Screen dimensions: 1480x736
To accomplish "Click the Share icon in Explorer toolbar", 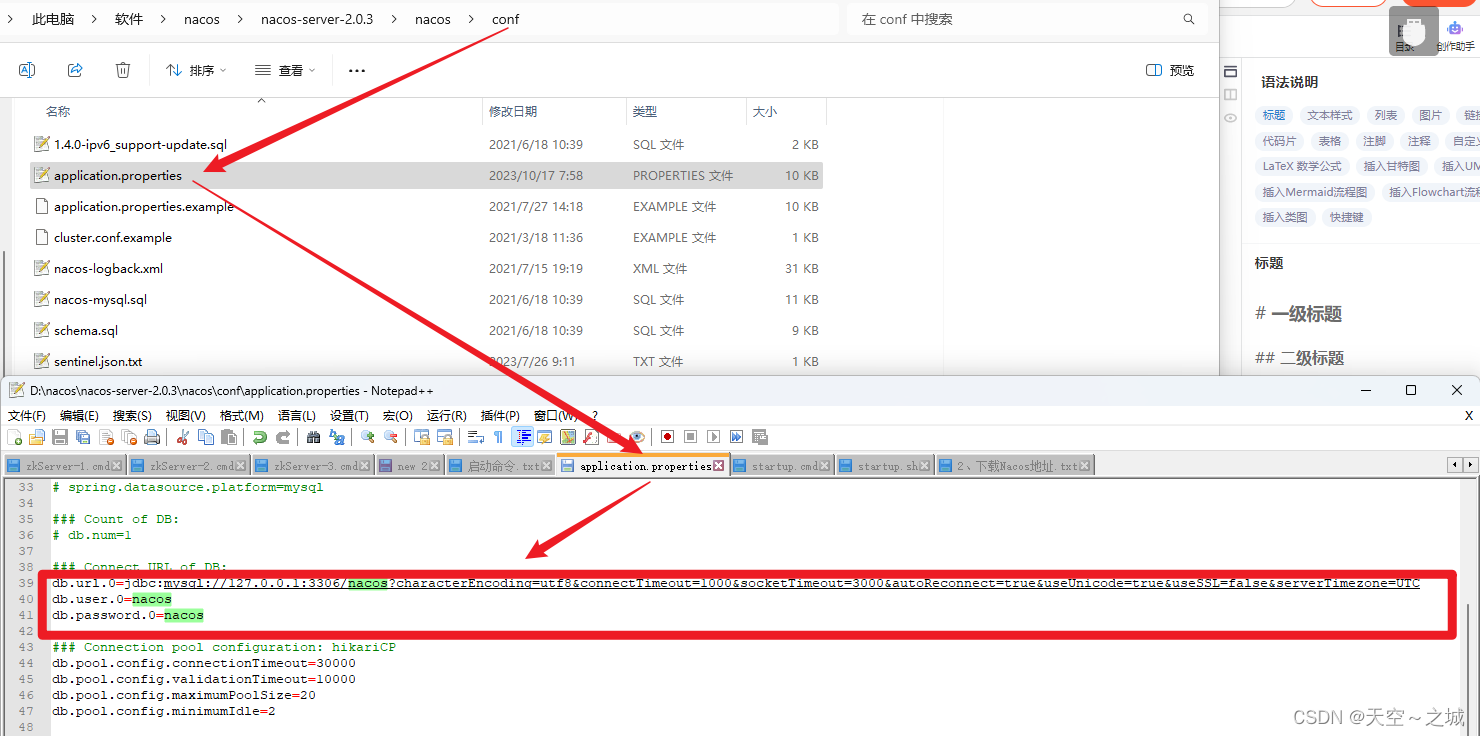I will tap(75, 70).
